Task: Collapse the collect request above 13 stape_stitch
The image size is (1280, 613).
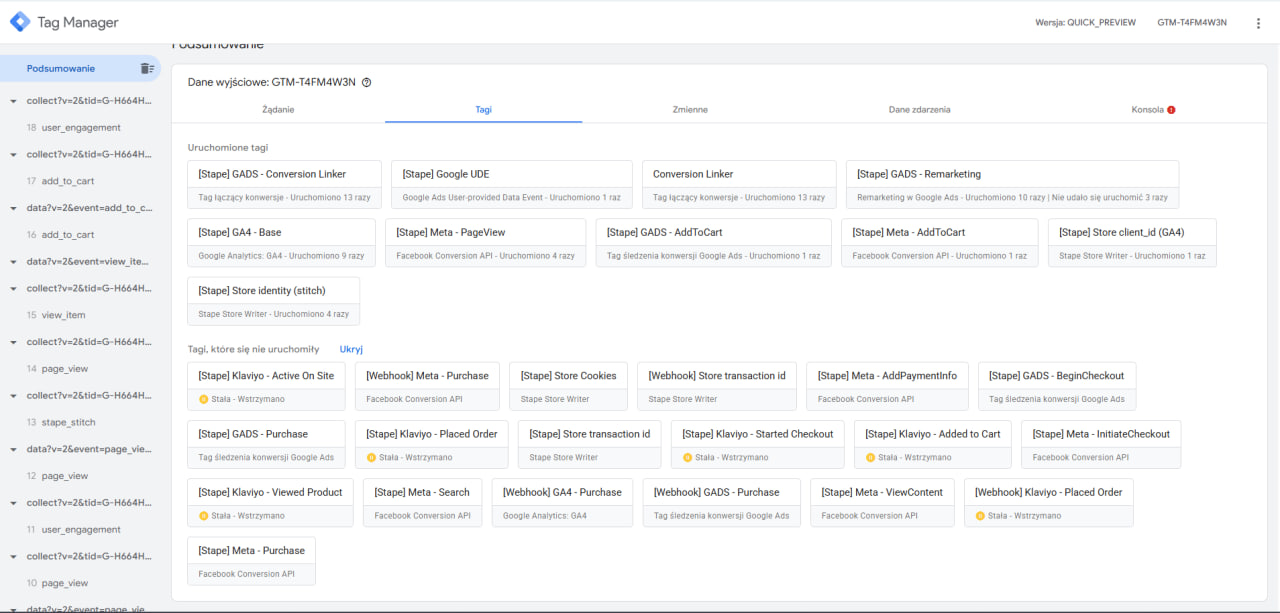Action: 13,396
